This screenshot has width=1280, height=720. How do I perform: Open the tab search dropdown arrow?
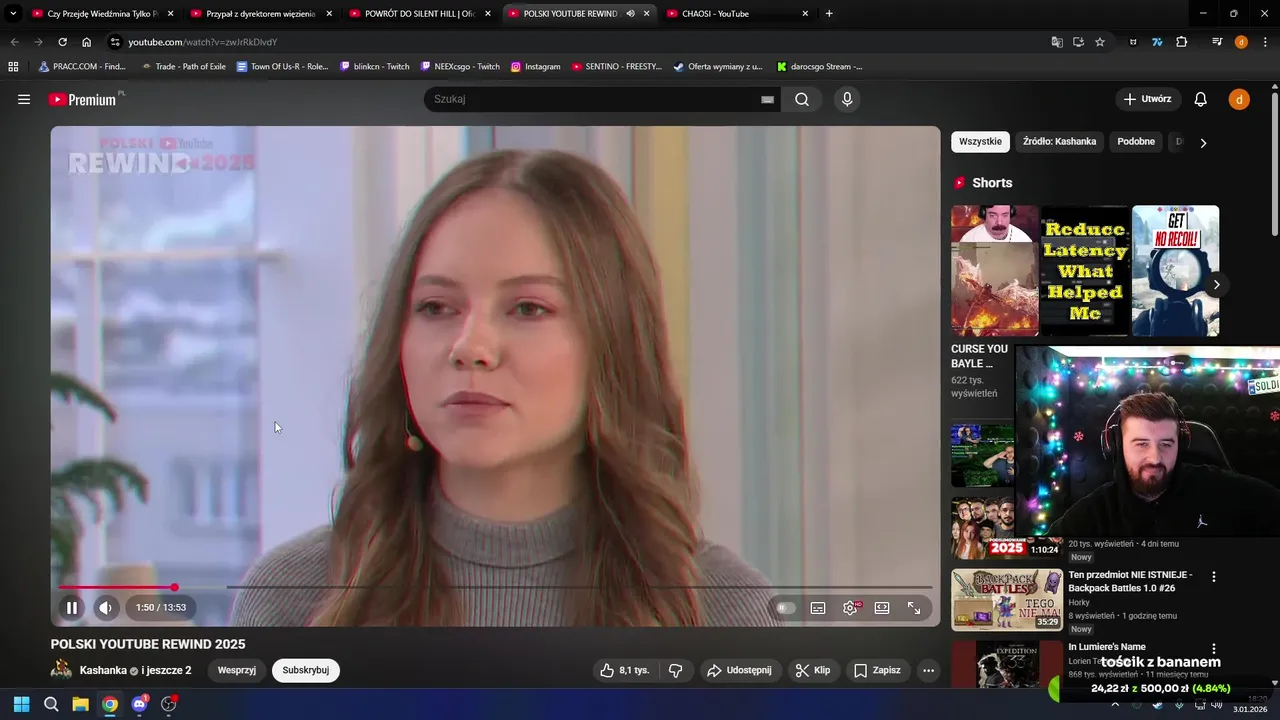(13, 14)
